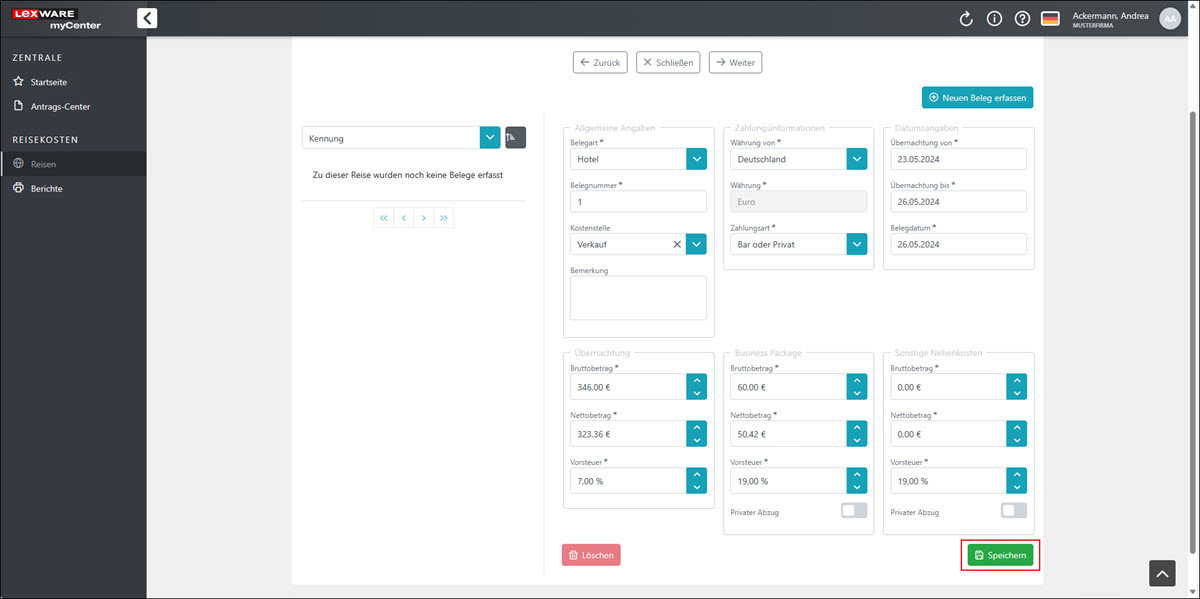Collapse the sidebar with the chevron button

point(147,18)
